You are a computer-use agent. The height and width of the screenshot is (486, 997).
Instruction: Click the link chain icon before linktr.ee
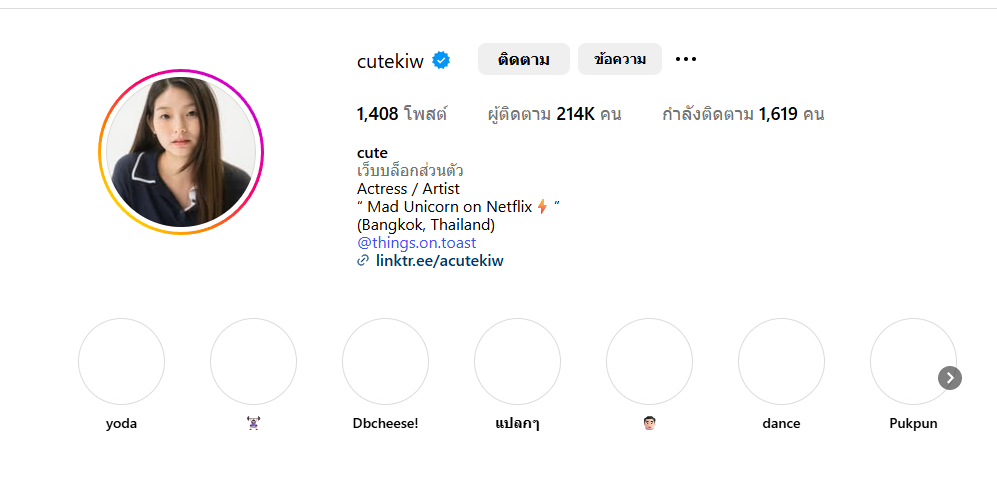click(x=363, y=260)
